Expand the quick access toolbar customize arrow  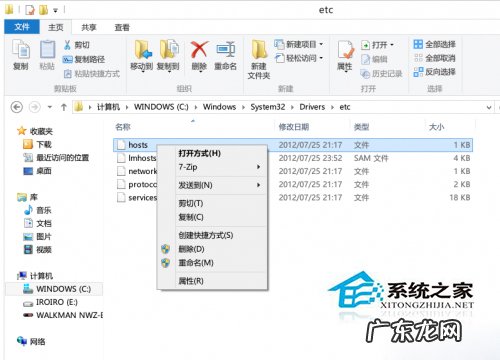[55, 10]
